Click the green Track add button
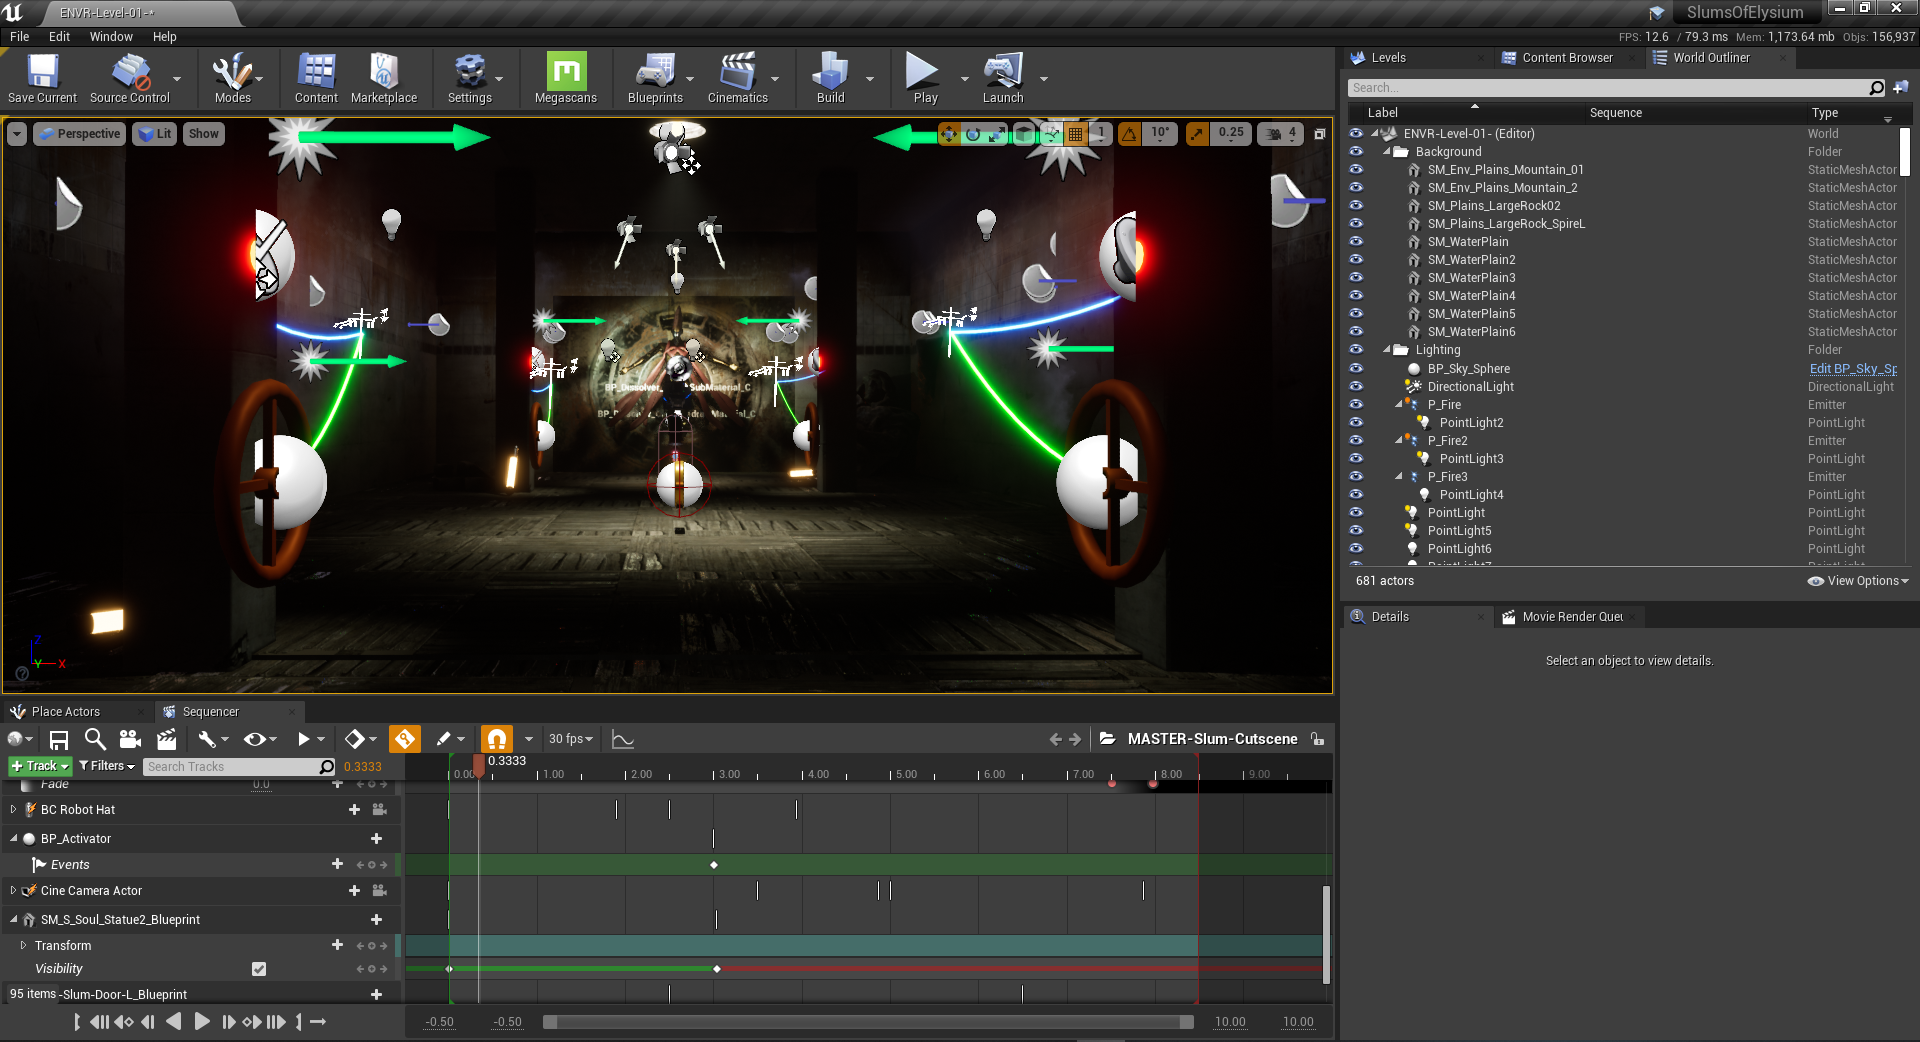 [x=40, y=766]
